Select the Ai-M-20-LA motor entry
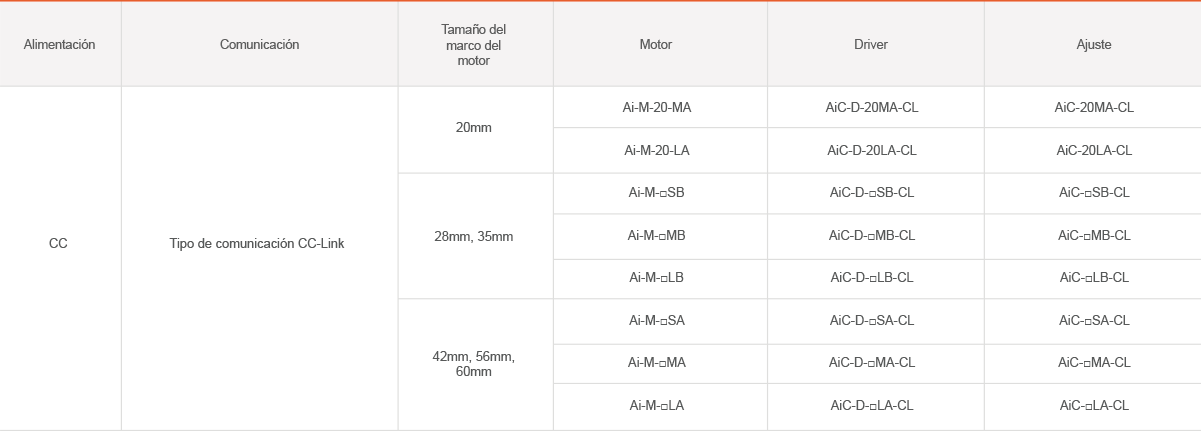Image resolution: width=1201 pixels, height=431 pixels. pos(659,151)
